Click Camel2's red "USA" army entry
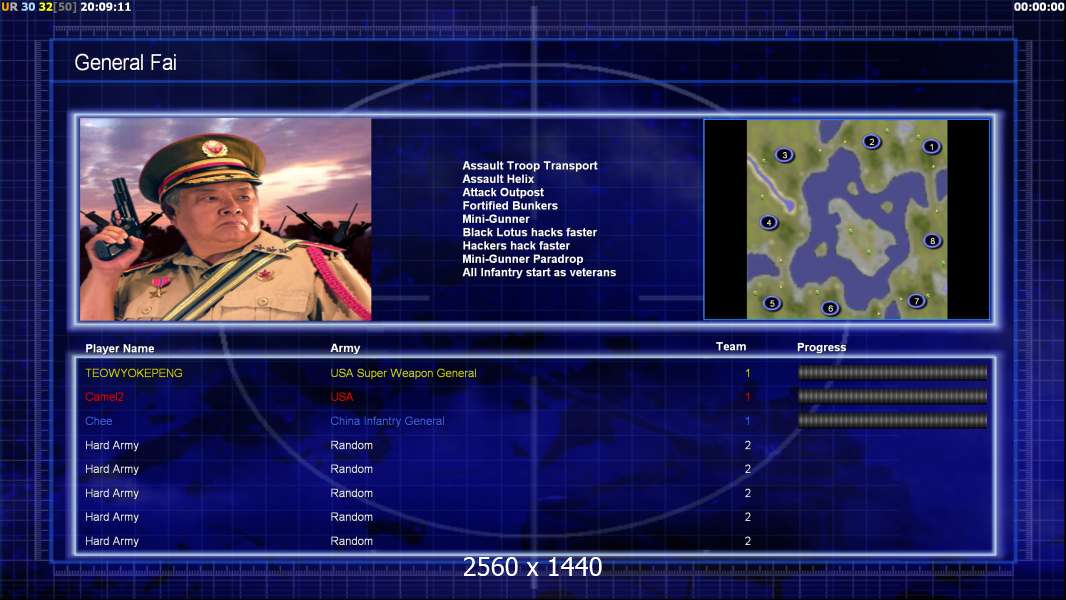Image resolution: width=1066 pixels, height=600 pixels. pyautogui.click(x=342, y=397)
